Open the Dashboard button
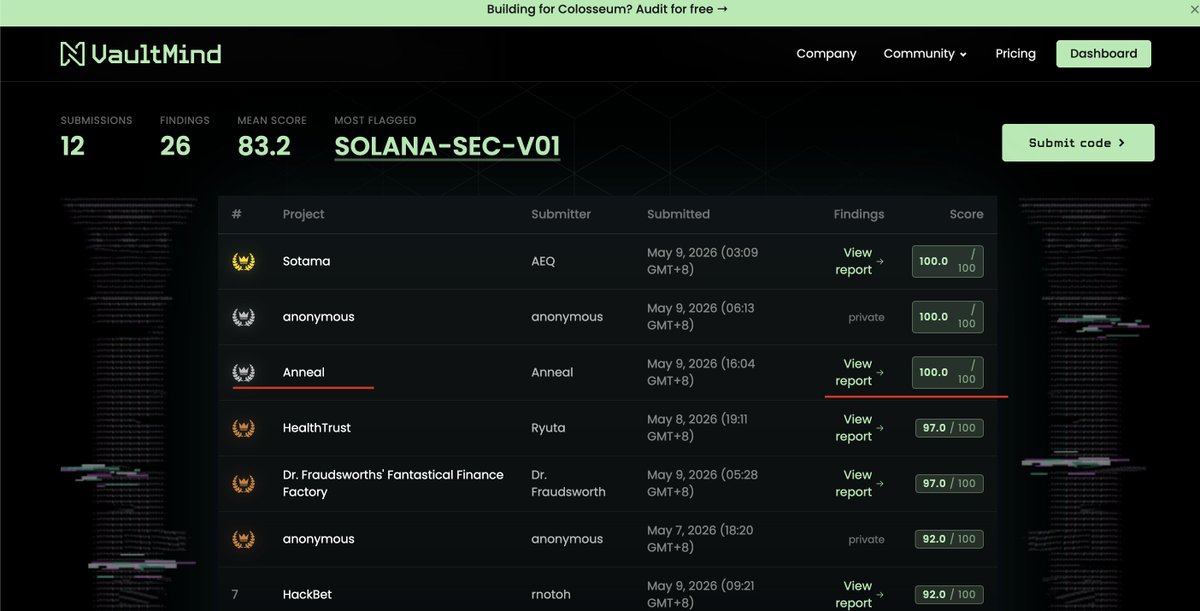1200x611 pixels. point(1103,54)
